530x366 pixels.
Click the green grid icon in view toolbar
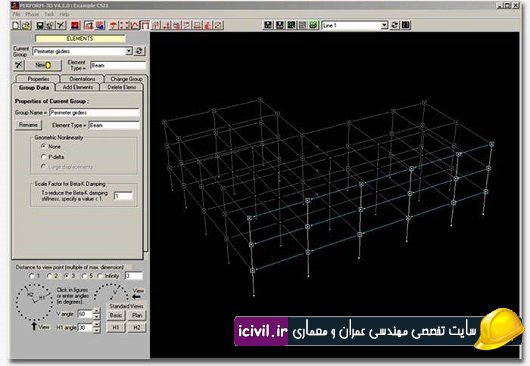[291, 25]
